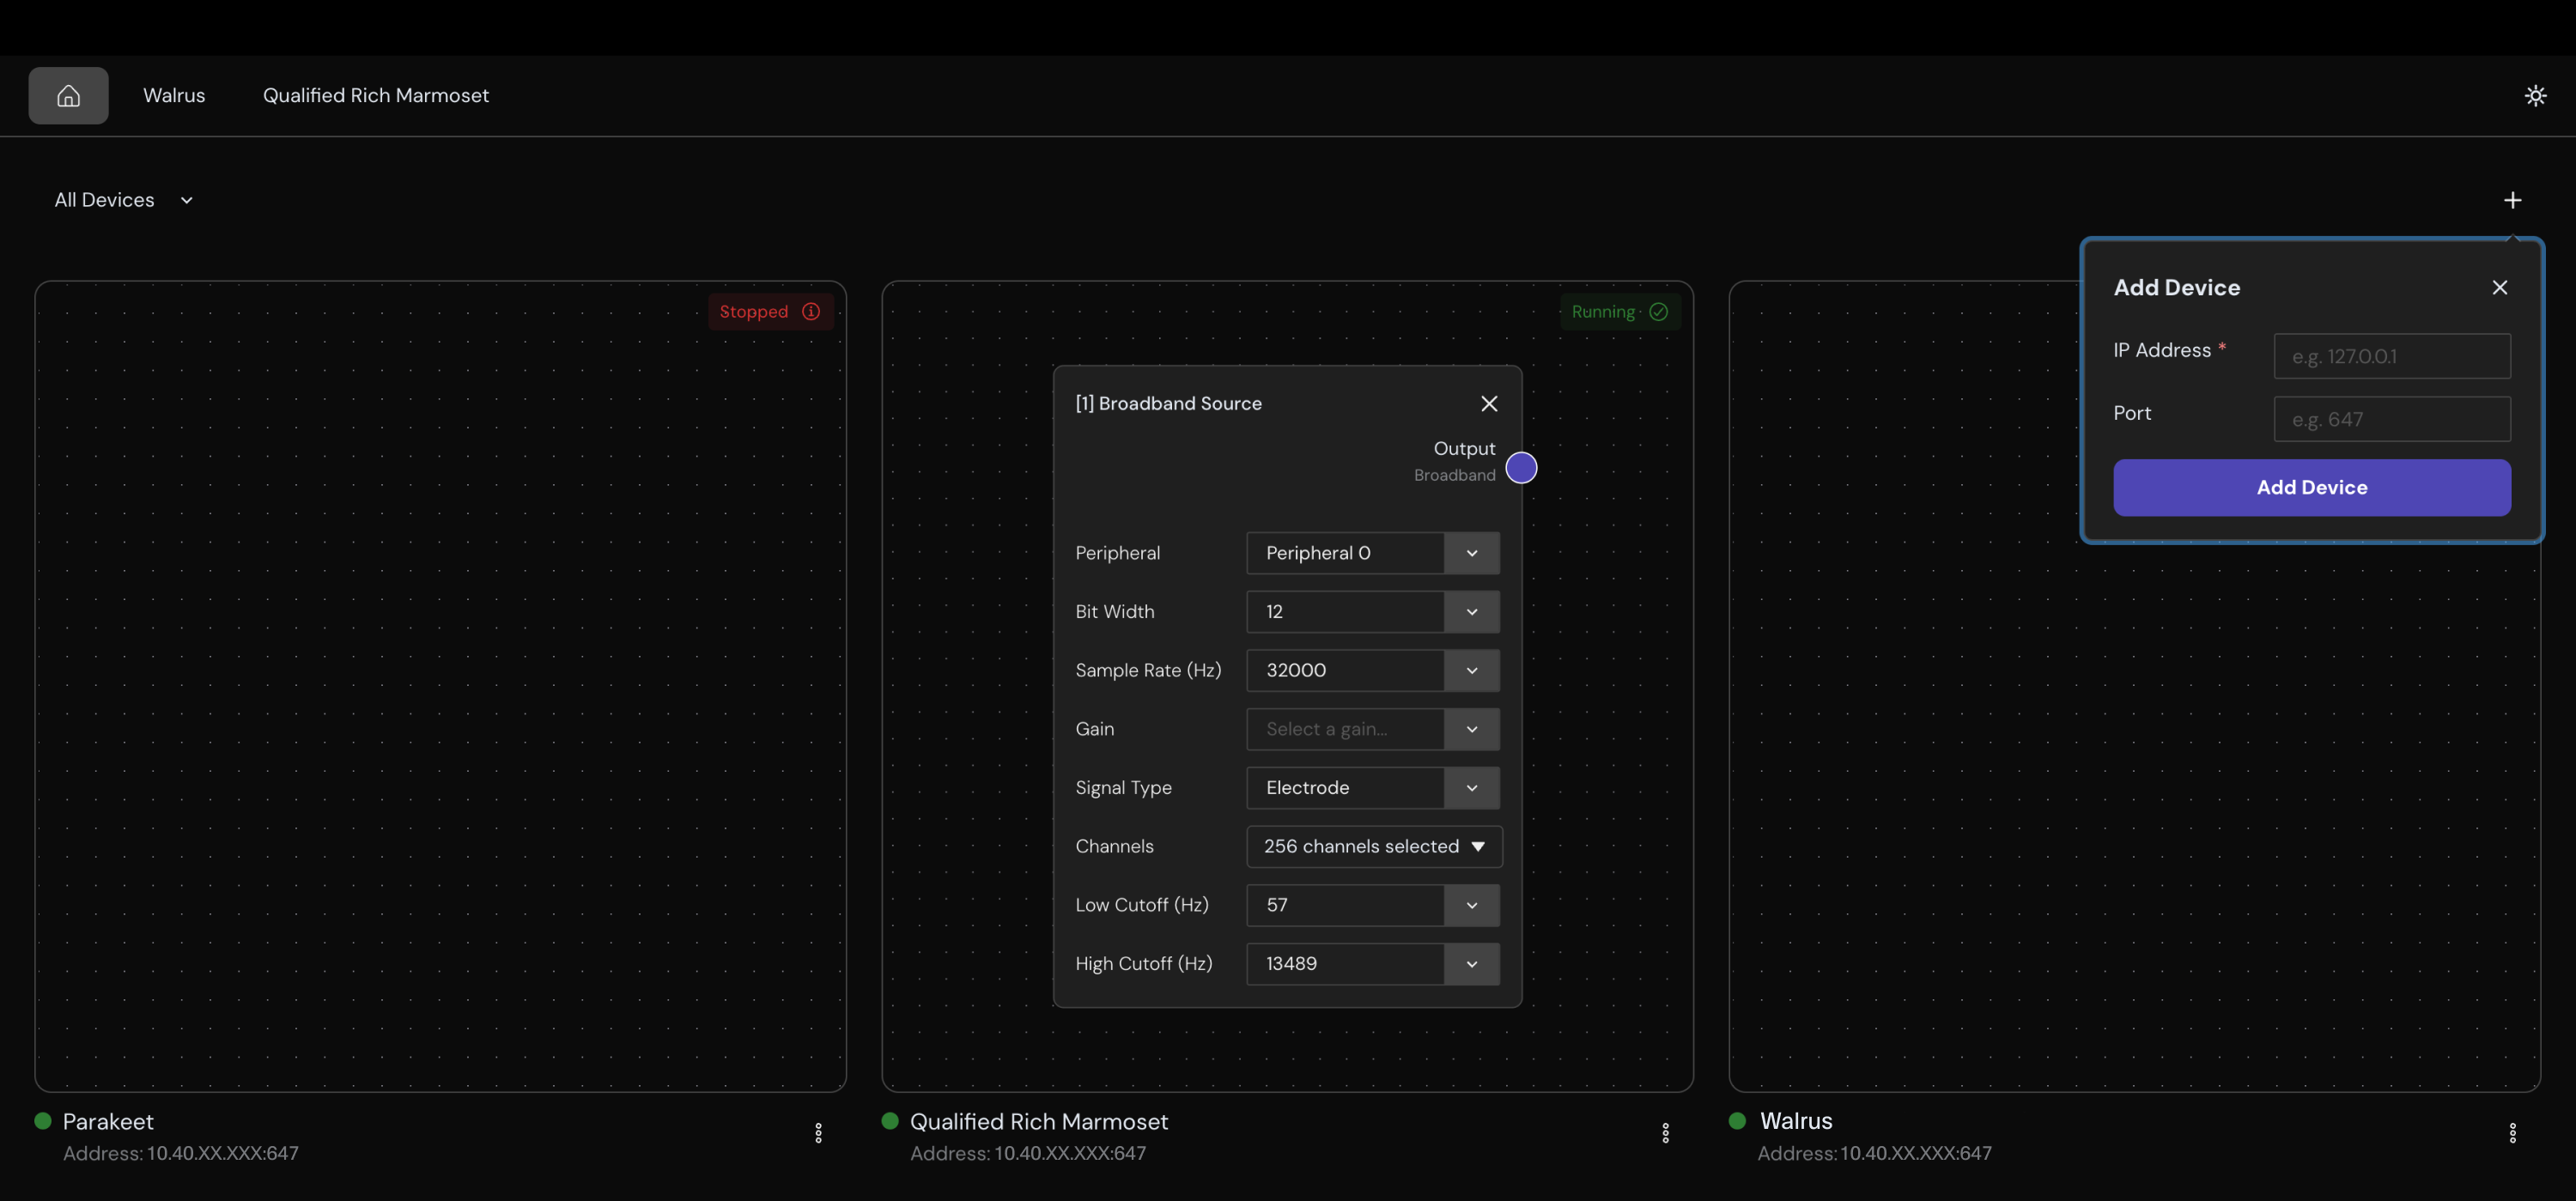Click the Running checkmark status icon
Screen dimensions: 2576x1201
1658,311
